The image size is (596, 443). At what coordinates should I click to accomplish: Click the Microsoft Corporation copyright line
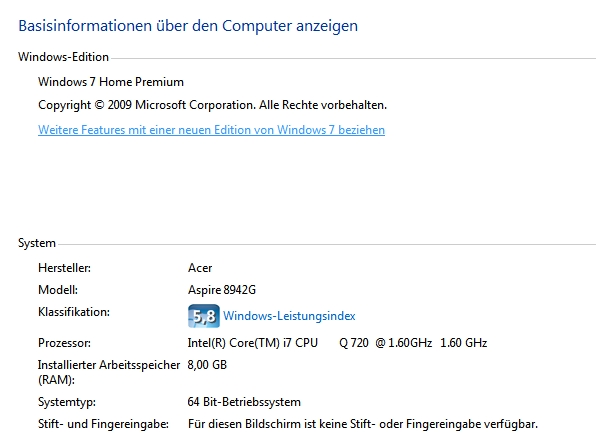point(212,105)
